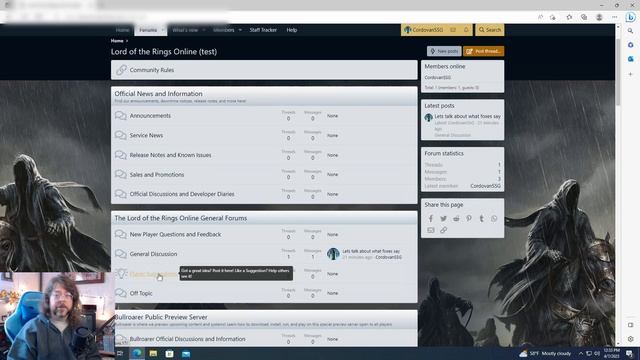Share page on Facebook
The width and height of the screenshot is (640, 360).
tap(431, 218)
